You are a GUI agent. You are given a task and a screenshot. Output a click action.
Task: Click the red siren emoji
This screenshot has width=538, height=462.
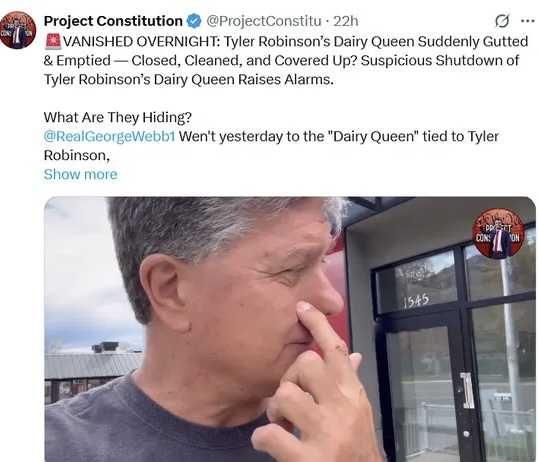tap(53, 41)
